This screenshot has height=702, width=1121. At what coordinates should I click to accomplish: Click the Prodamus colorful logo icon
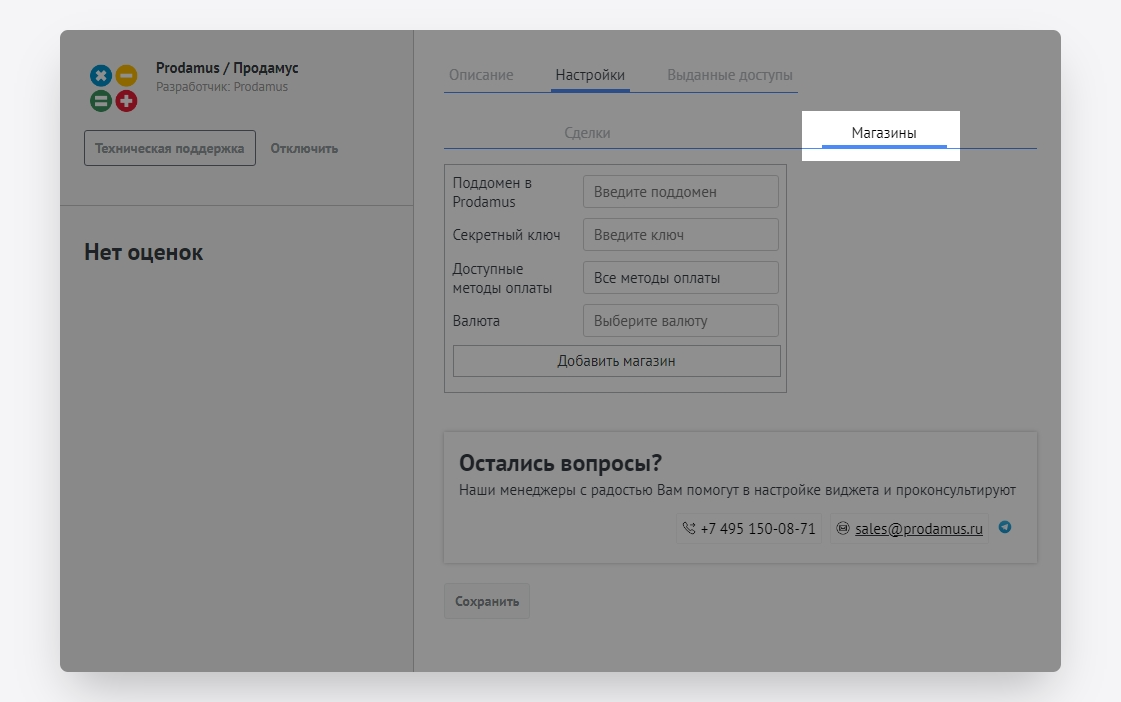(114, 88)
